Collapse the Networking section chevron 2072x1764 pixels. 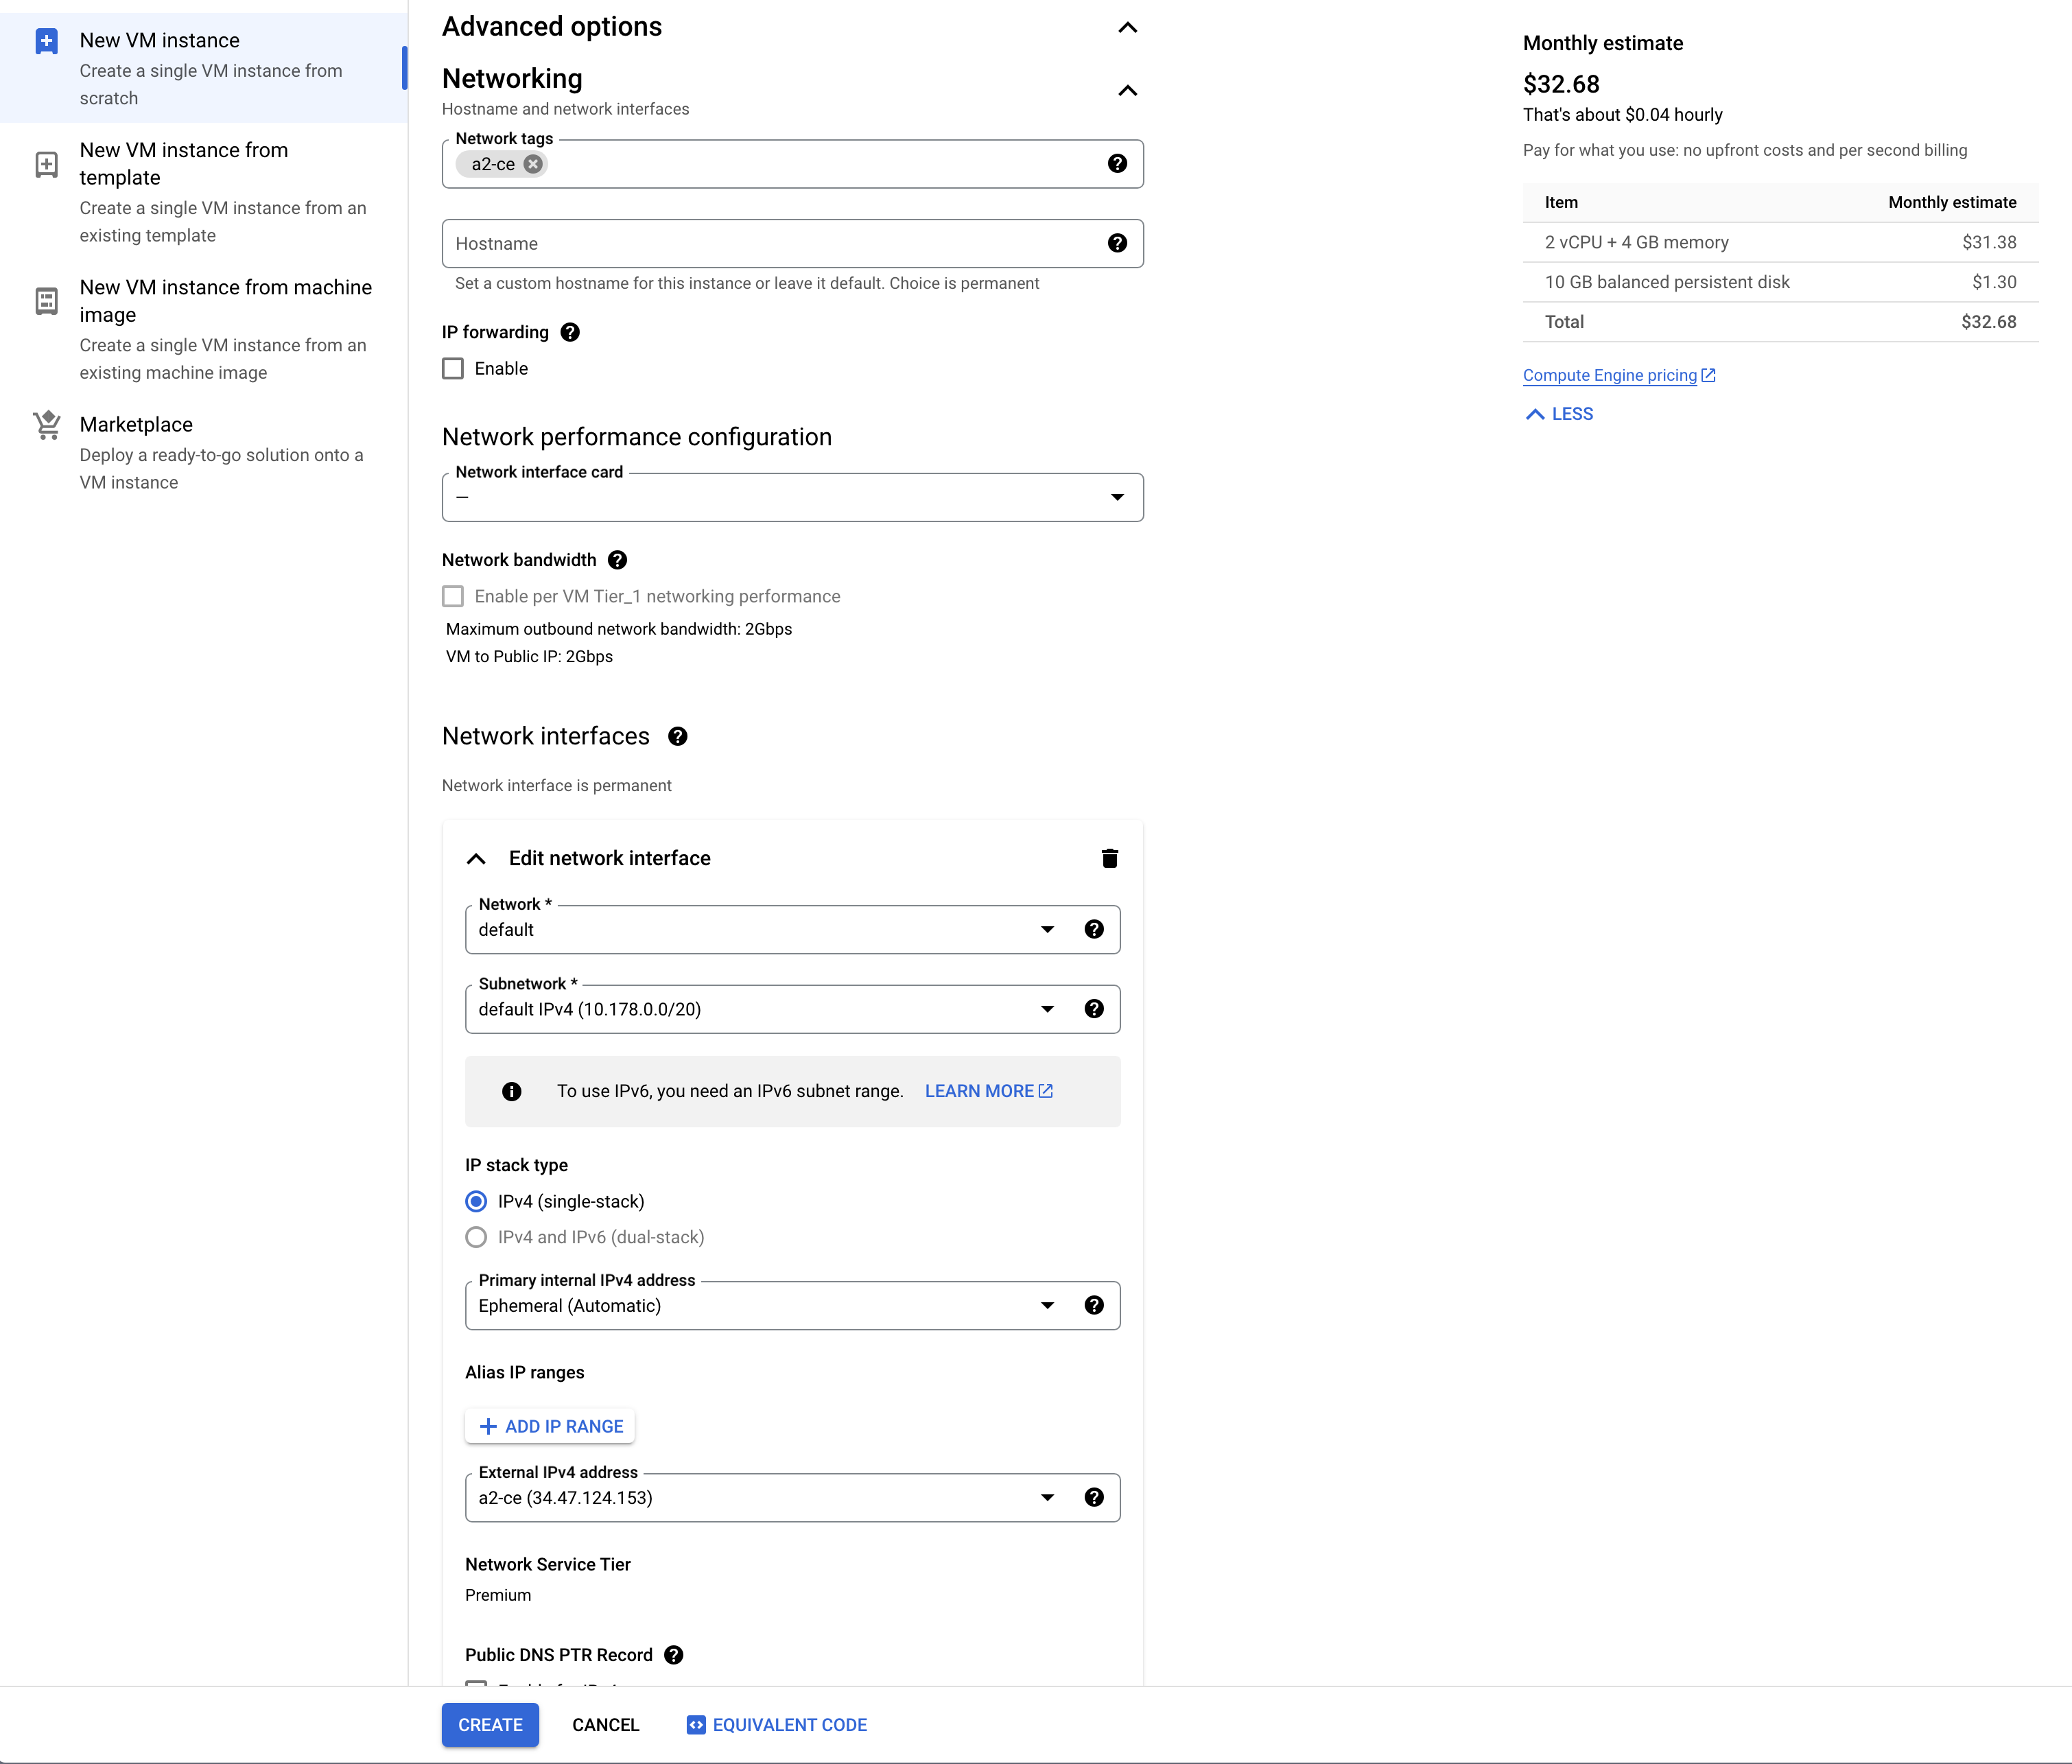pos(1127,90)
